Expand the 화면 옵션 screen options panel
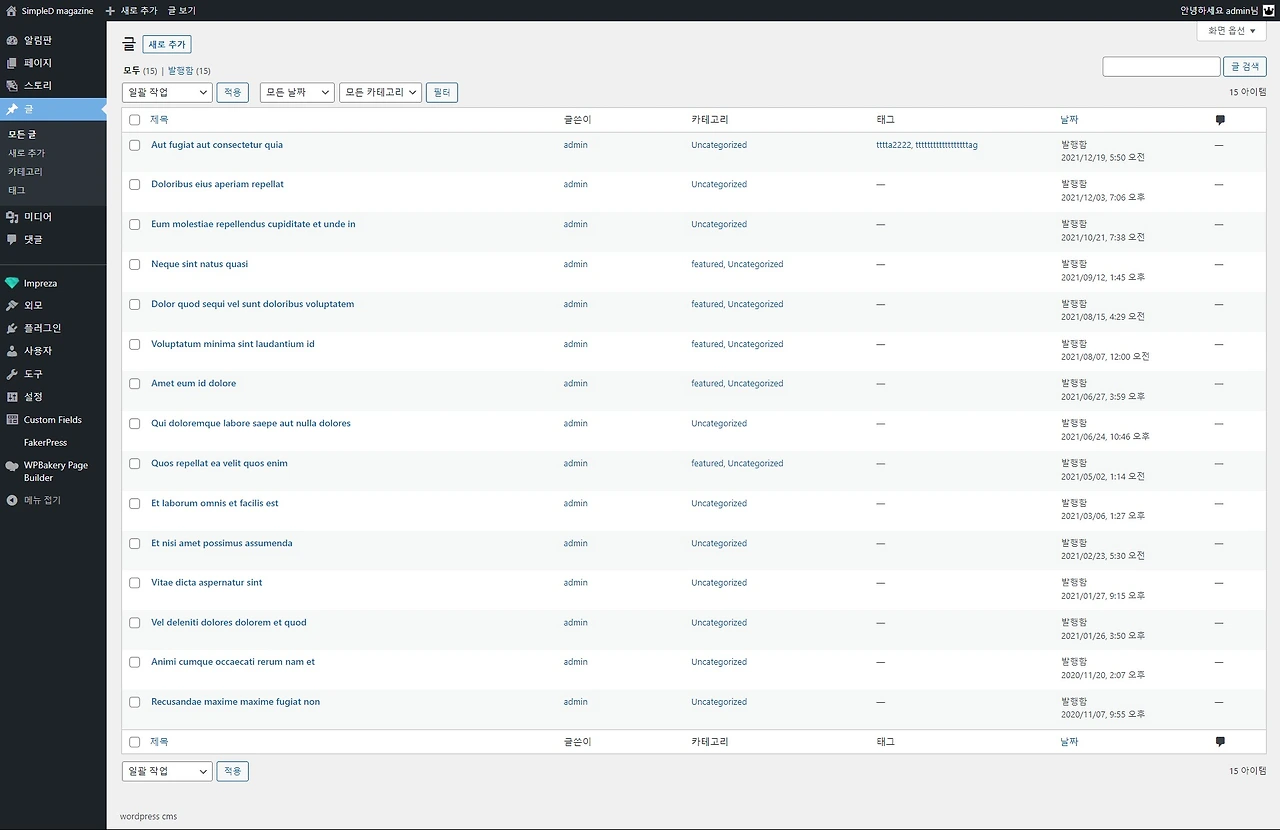Image resolution: width=1280 pixels, height=830 pixels. click(x=1231, y=31)
